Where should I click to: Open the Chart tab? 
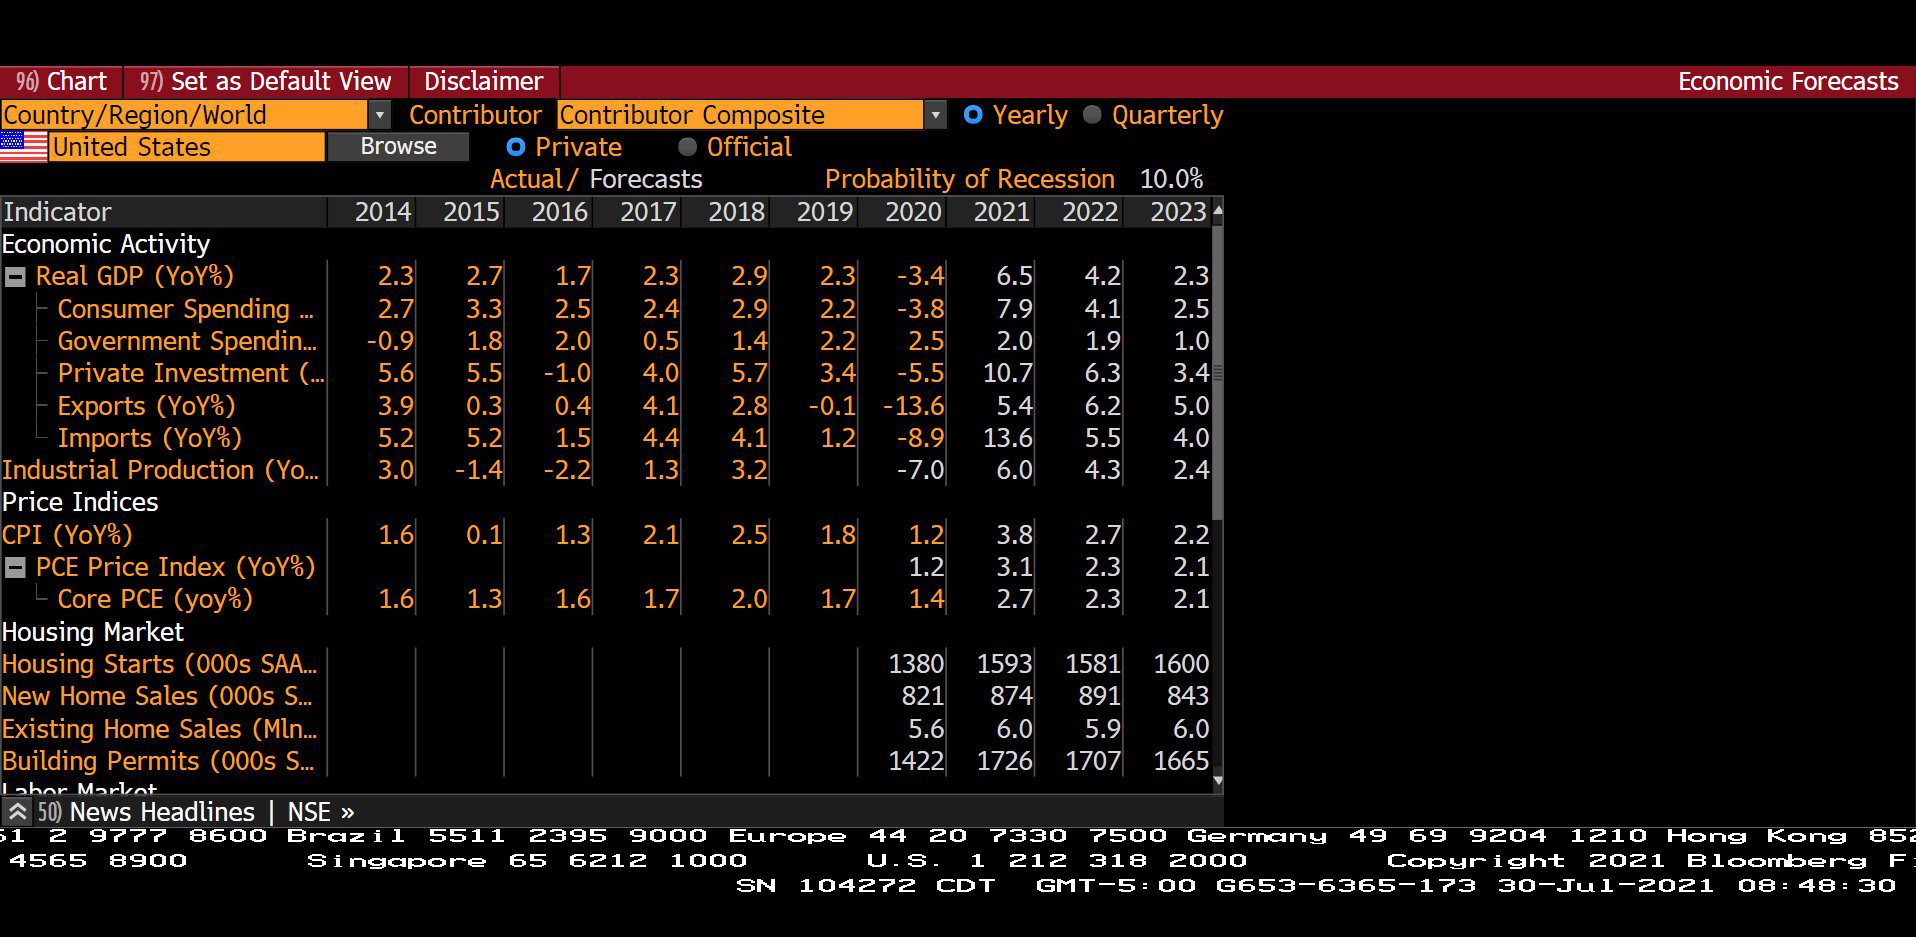point(61,81)
